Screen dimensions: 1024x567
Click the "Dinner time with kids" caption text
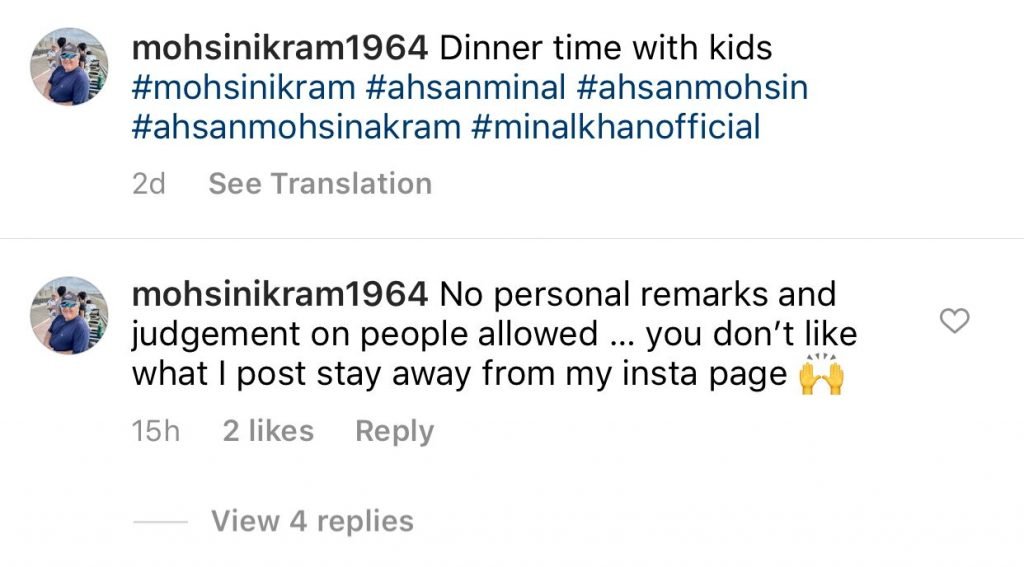[x=606, y=46]
